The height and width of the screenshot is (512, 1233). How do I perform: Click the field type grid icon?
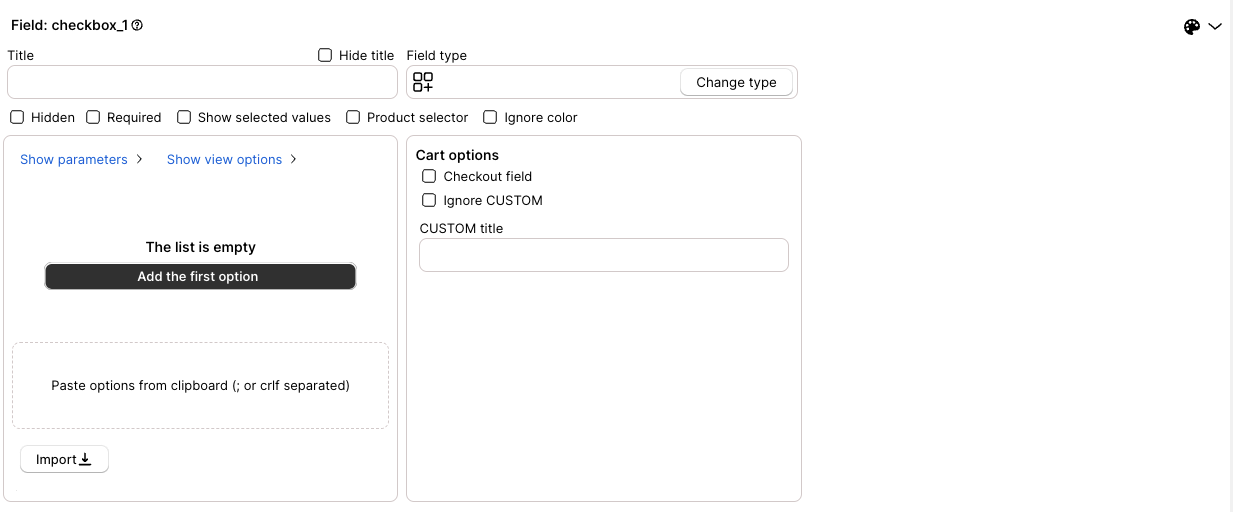[x=423, y=82]
